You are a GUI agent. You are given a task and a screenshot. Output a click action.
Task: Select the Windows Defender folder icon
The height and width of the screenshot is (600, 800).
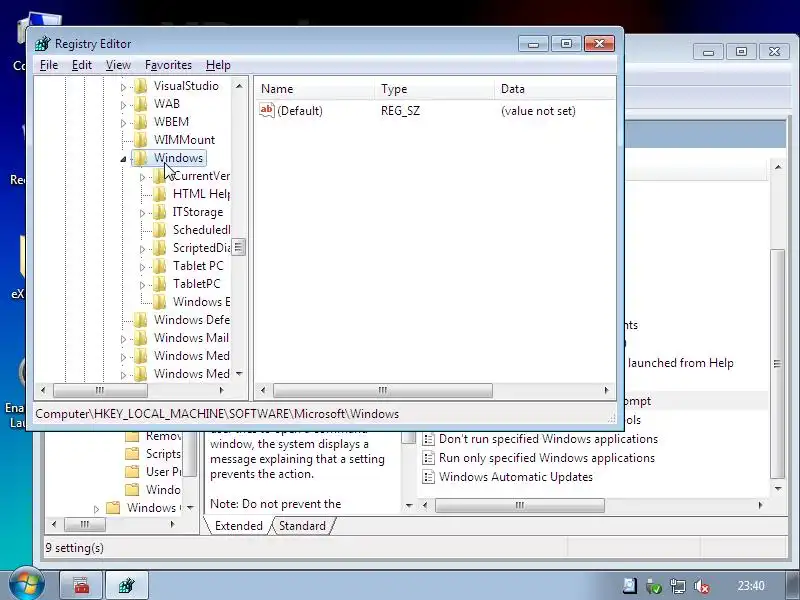point(141,320)
